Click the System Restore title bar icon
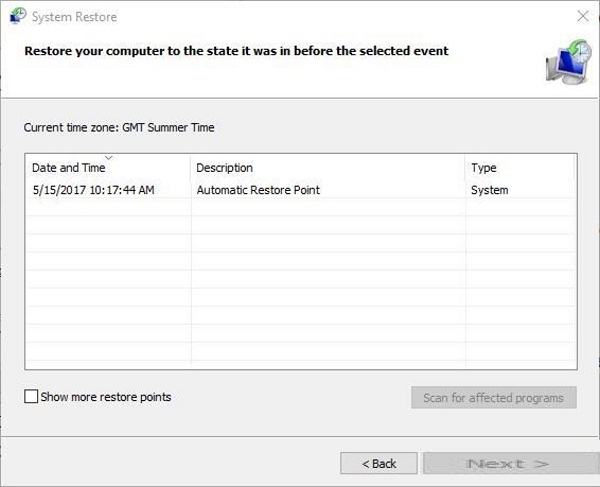The image size is (600, 487). 17,16
